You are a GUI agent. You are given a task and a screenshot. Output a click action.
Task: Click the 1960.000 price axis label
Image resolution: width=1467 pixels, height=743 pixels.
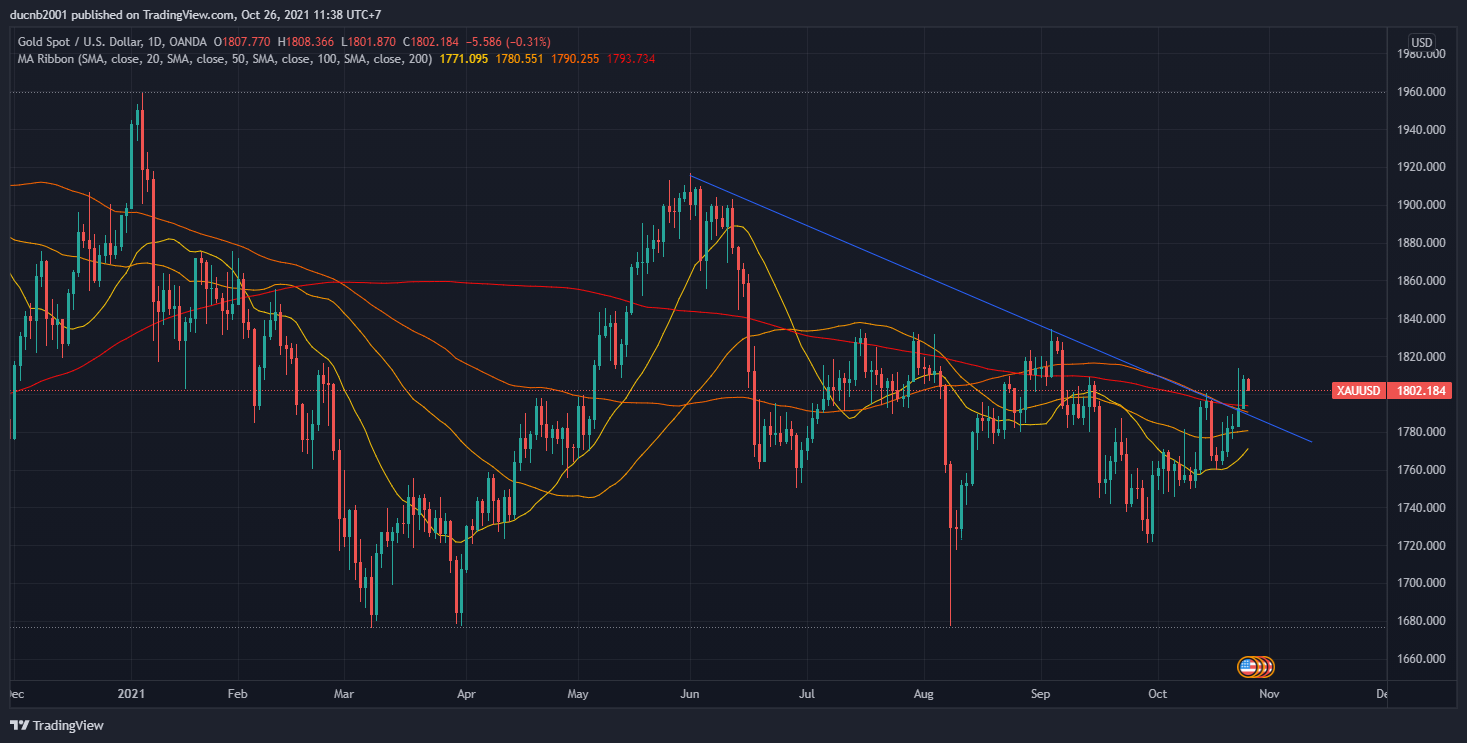(x=1419, y=92)
